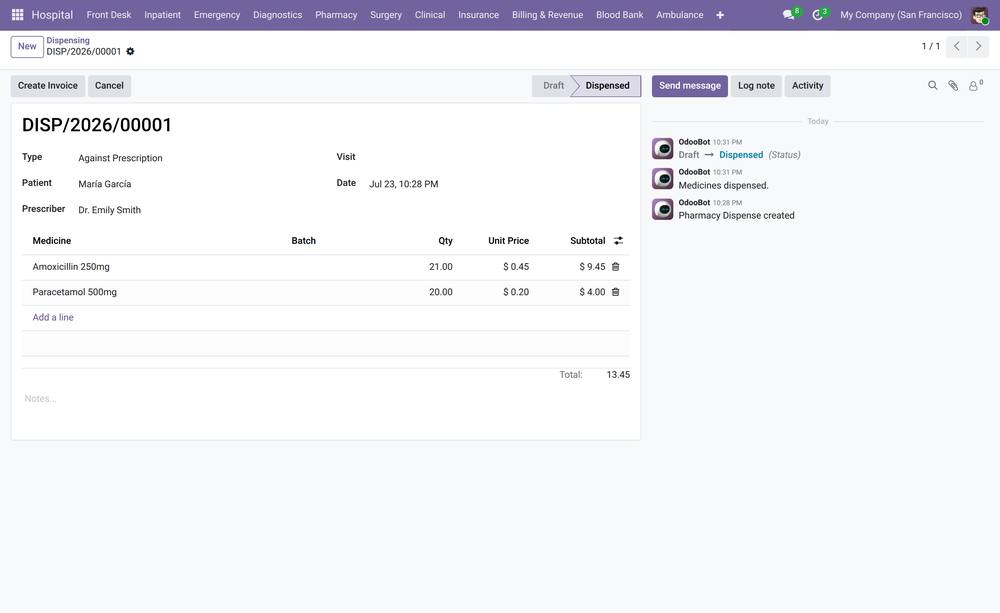Open the Clinical menu
The height and width of the screenshot is (613, 1000).
tap(430, 15)
